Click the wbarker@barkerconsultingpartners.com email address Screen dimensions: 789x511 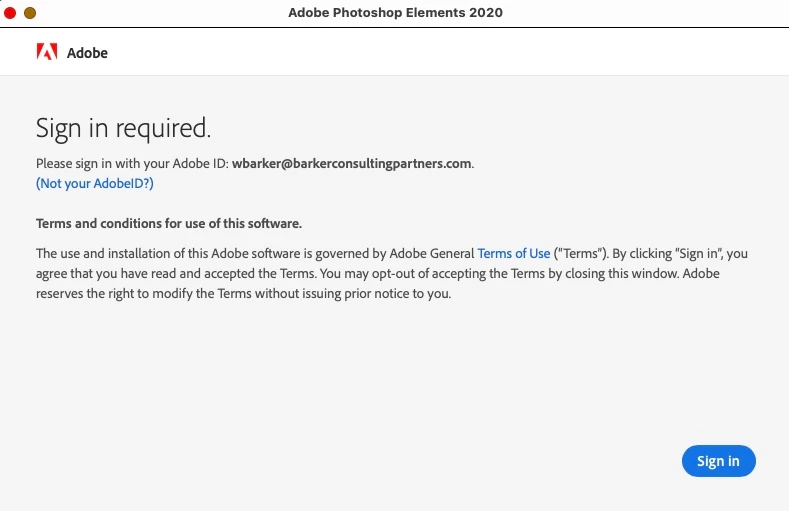tap(351, 164)
